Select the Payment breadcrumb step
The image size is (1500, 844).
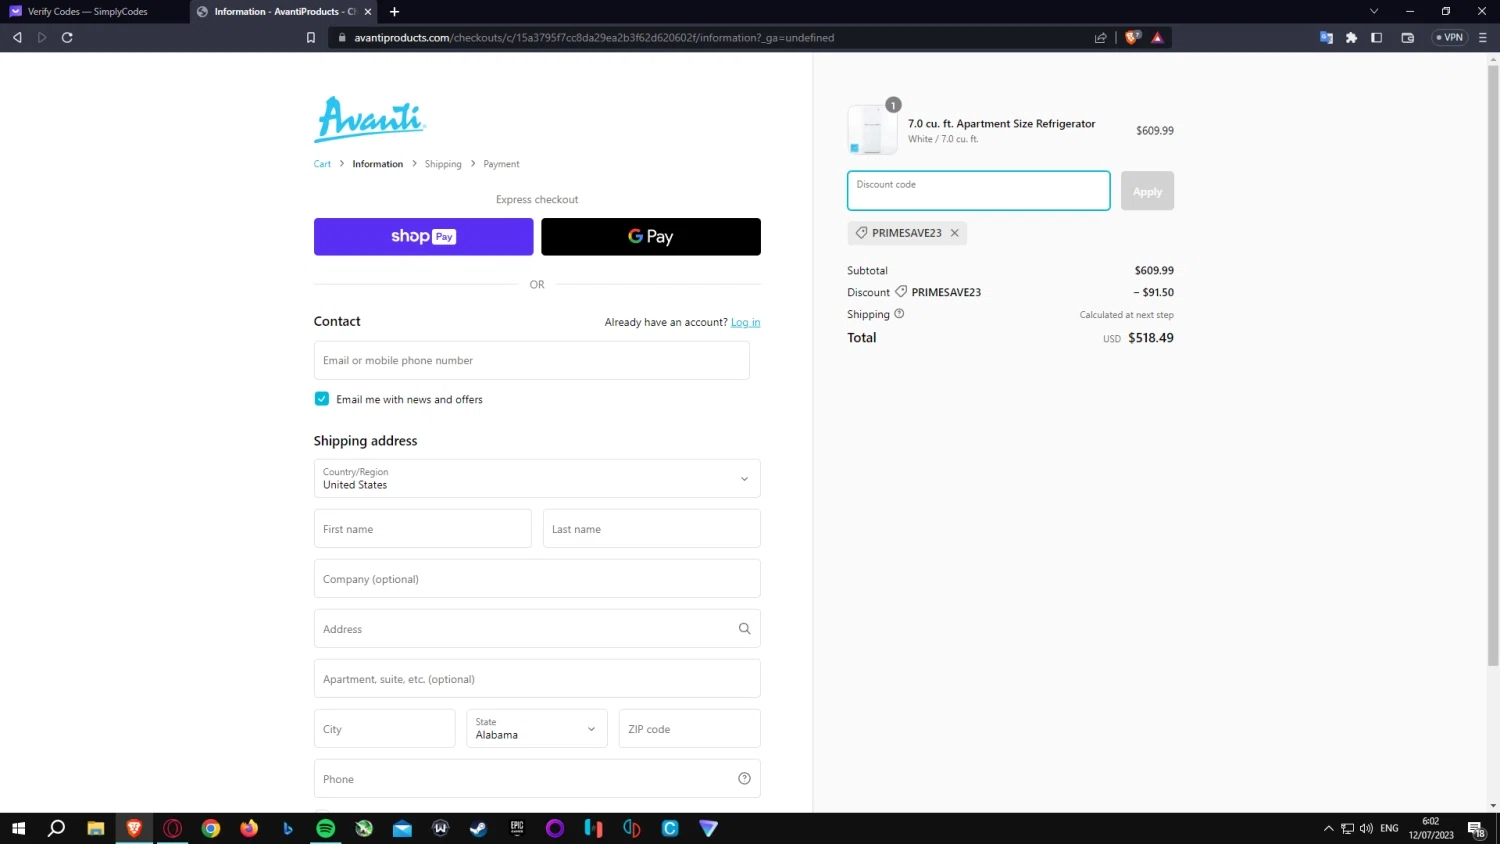click(501, 164)
